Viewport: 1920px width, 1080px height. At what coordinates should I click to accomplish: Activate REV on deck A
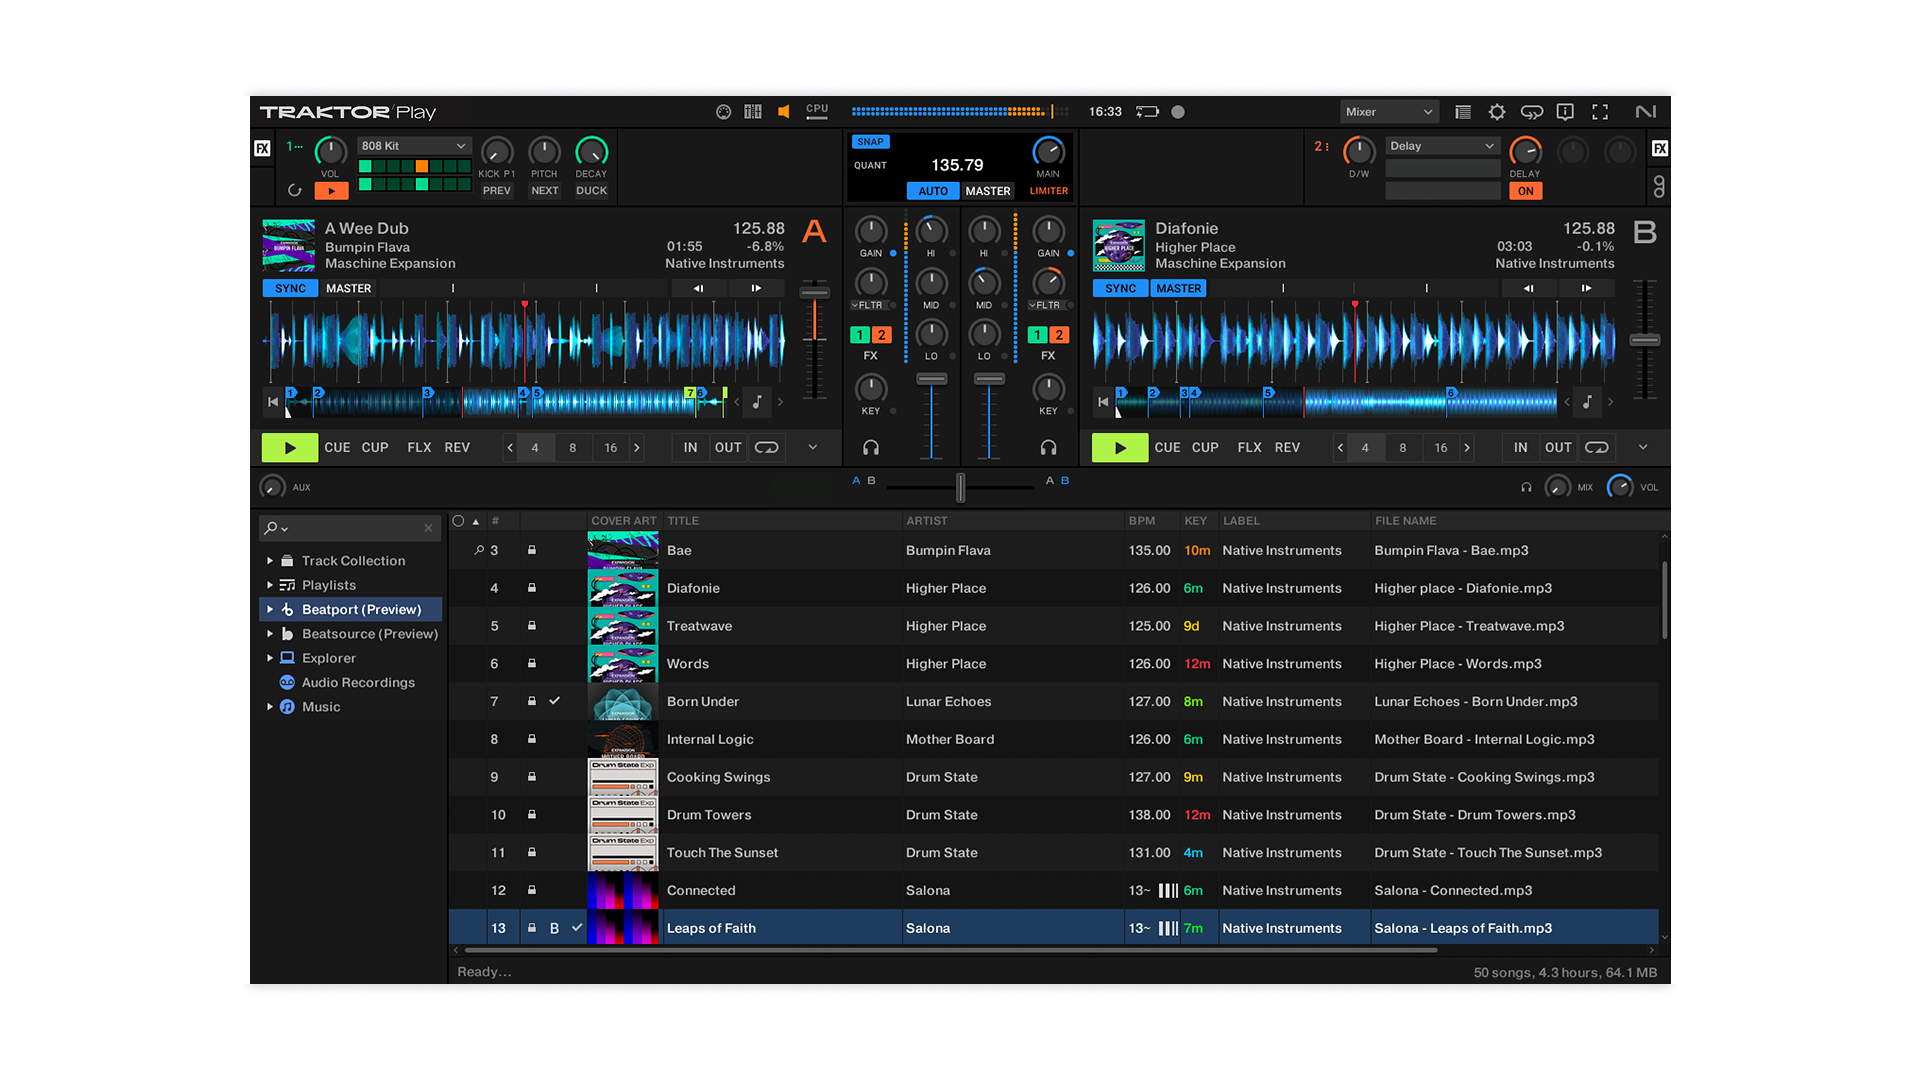click(457, 447)
